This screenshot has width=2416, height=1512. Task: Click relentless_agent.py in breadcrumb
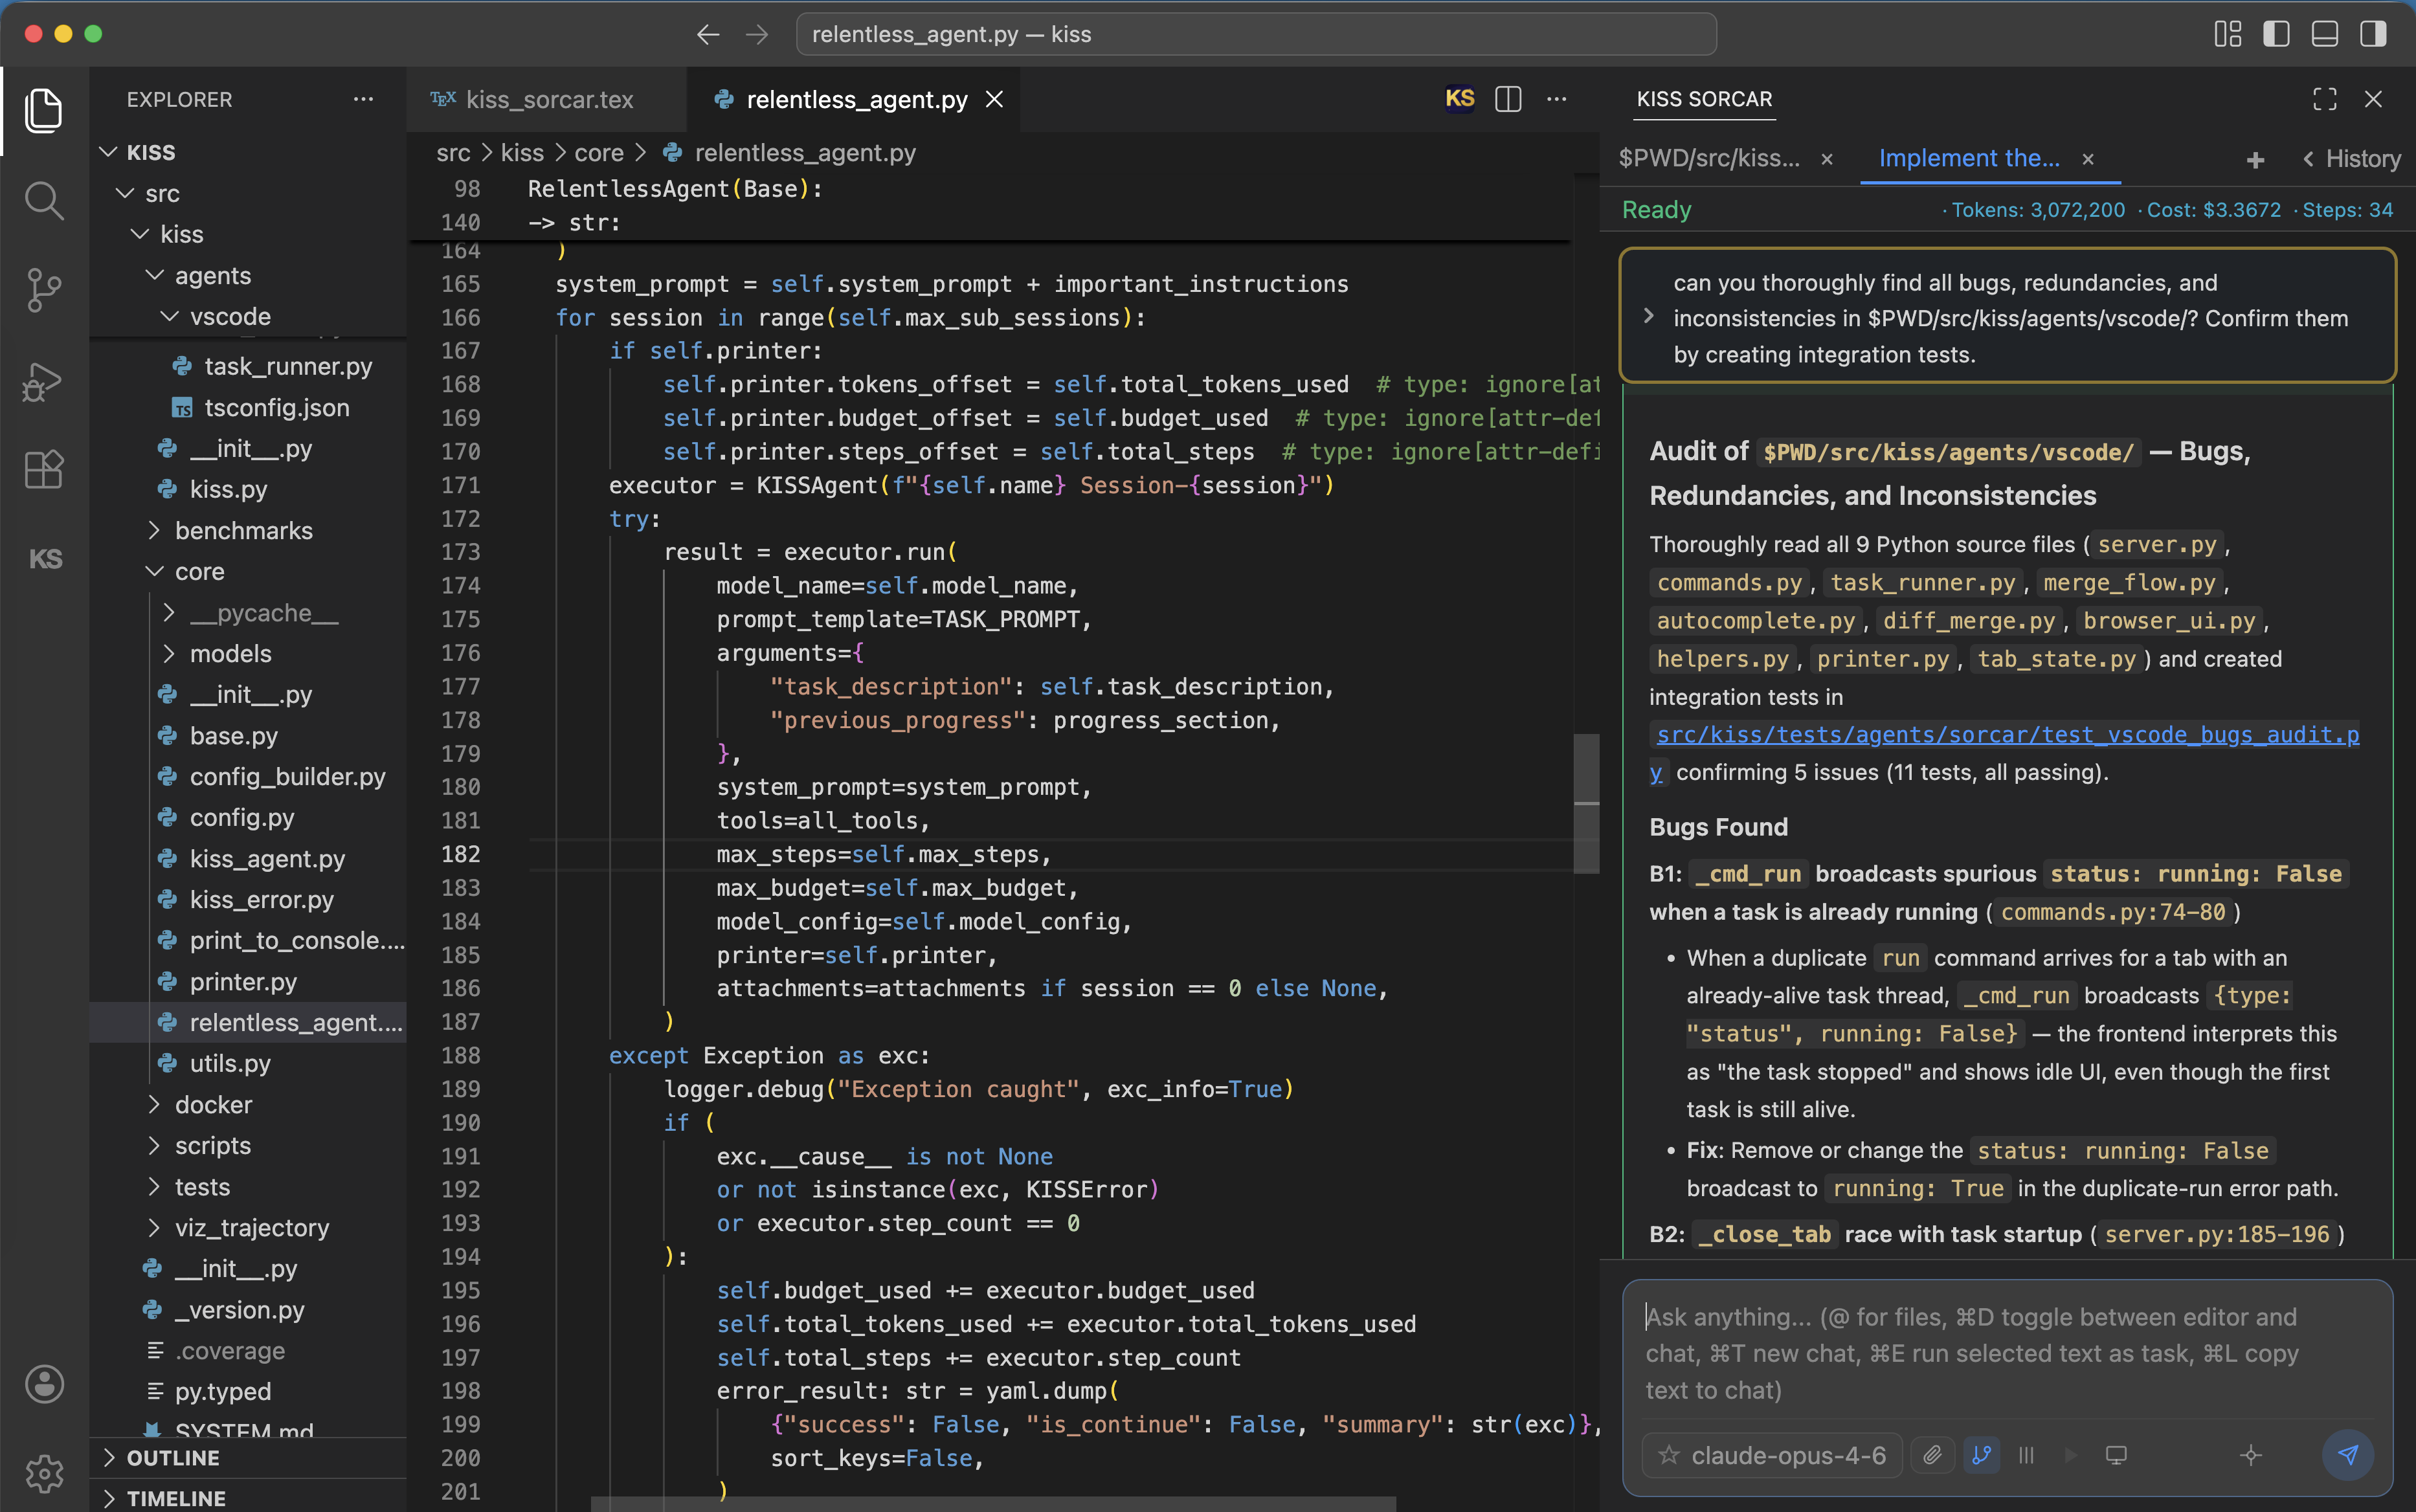805,153
